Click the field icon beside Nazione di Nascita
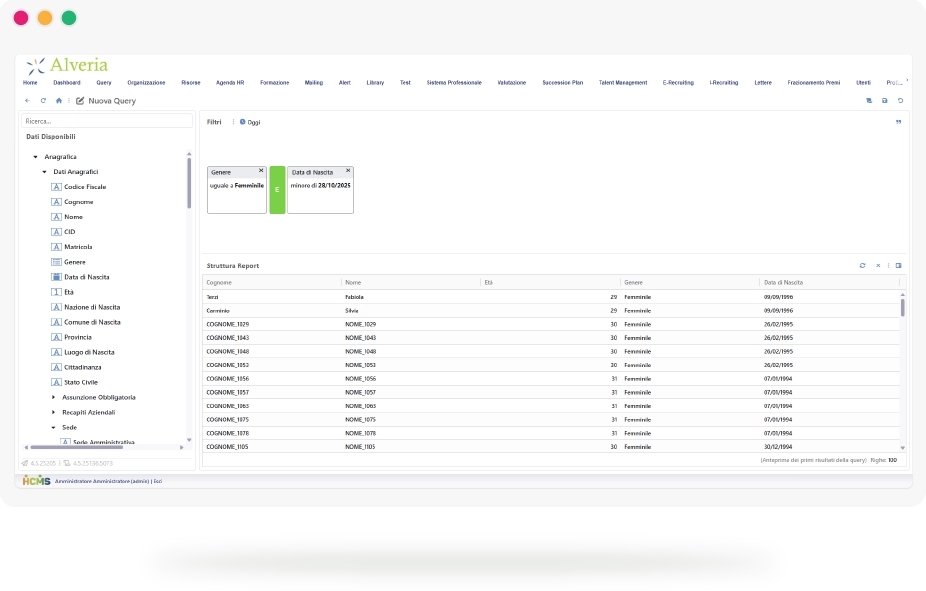 tap(56, 307)
